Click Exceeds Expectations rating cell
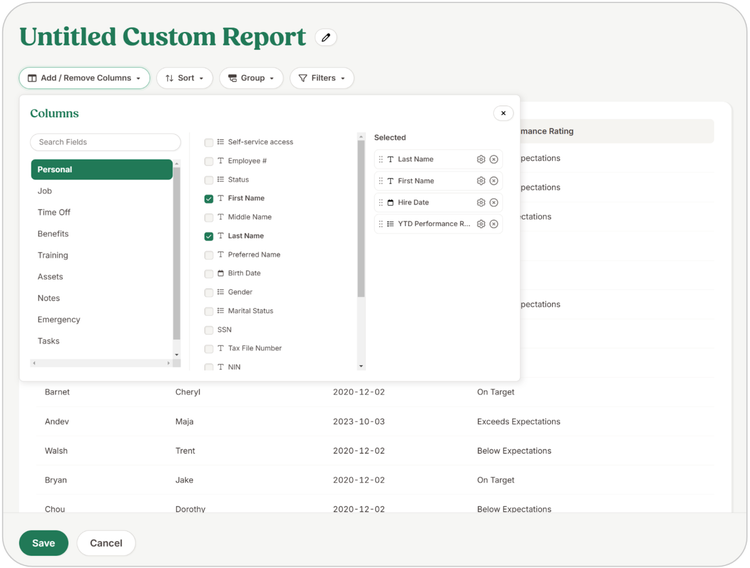 pos(518,422)
